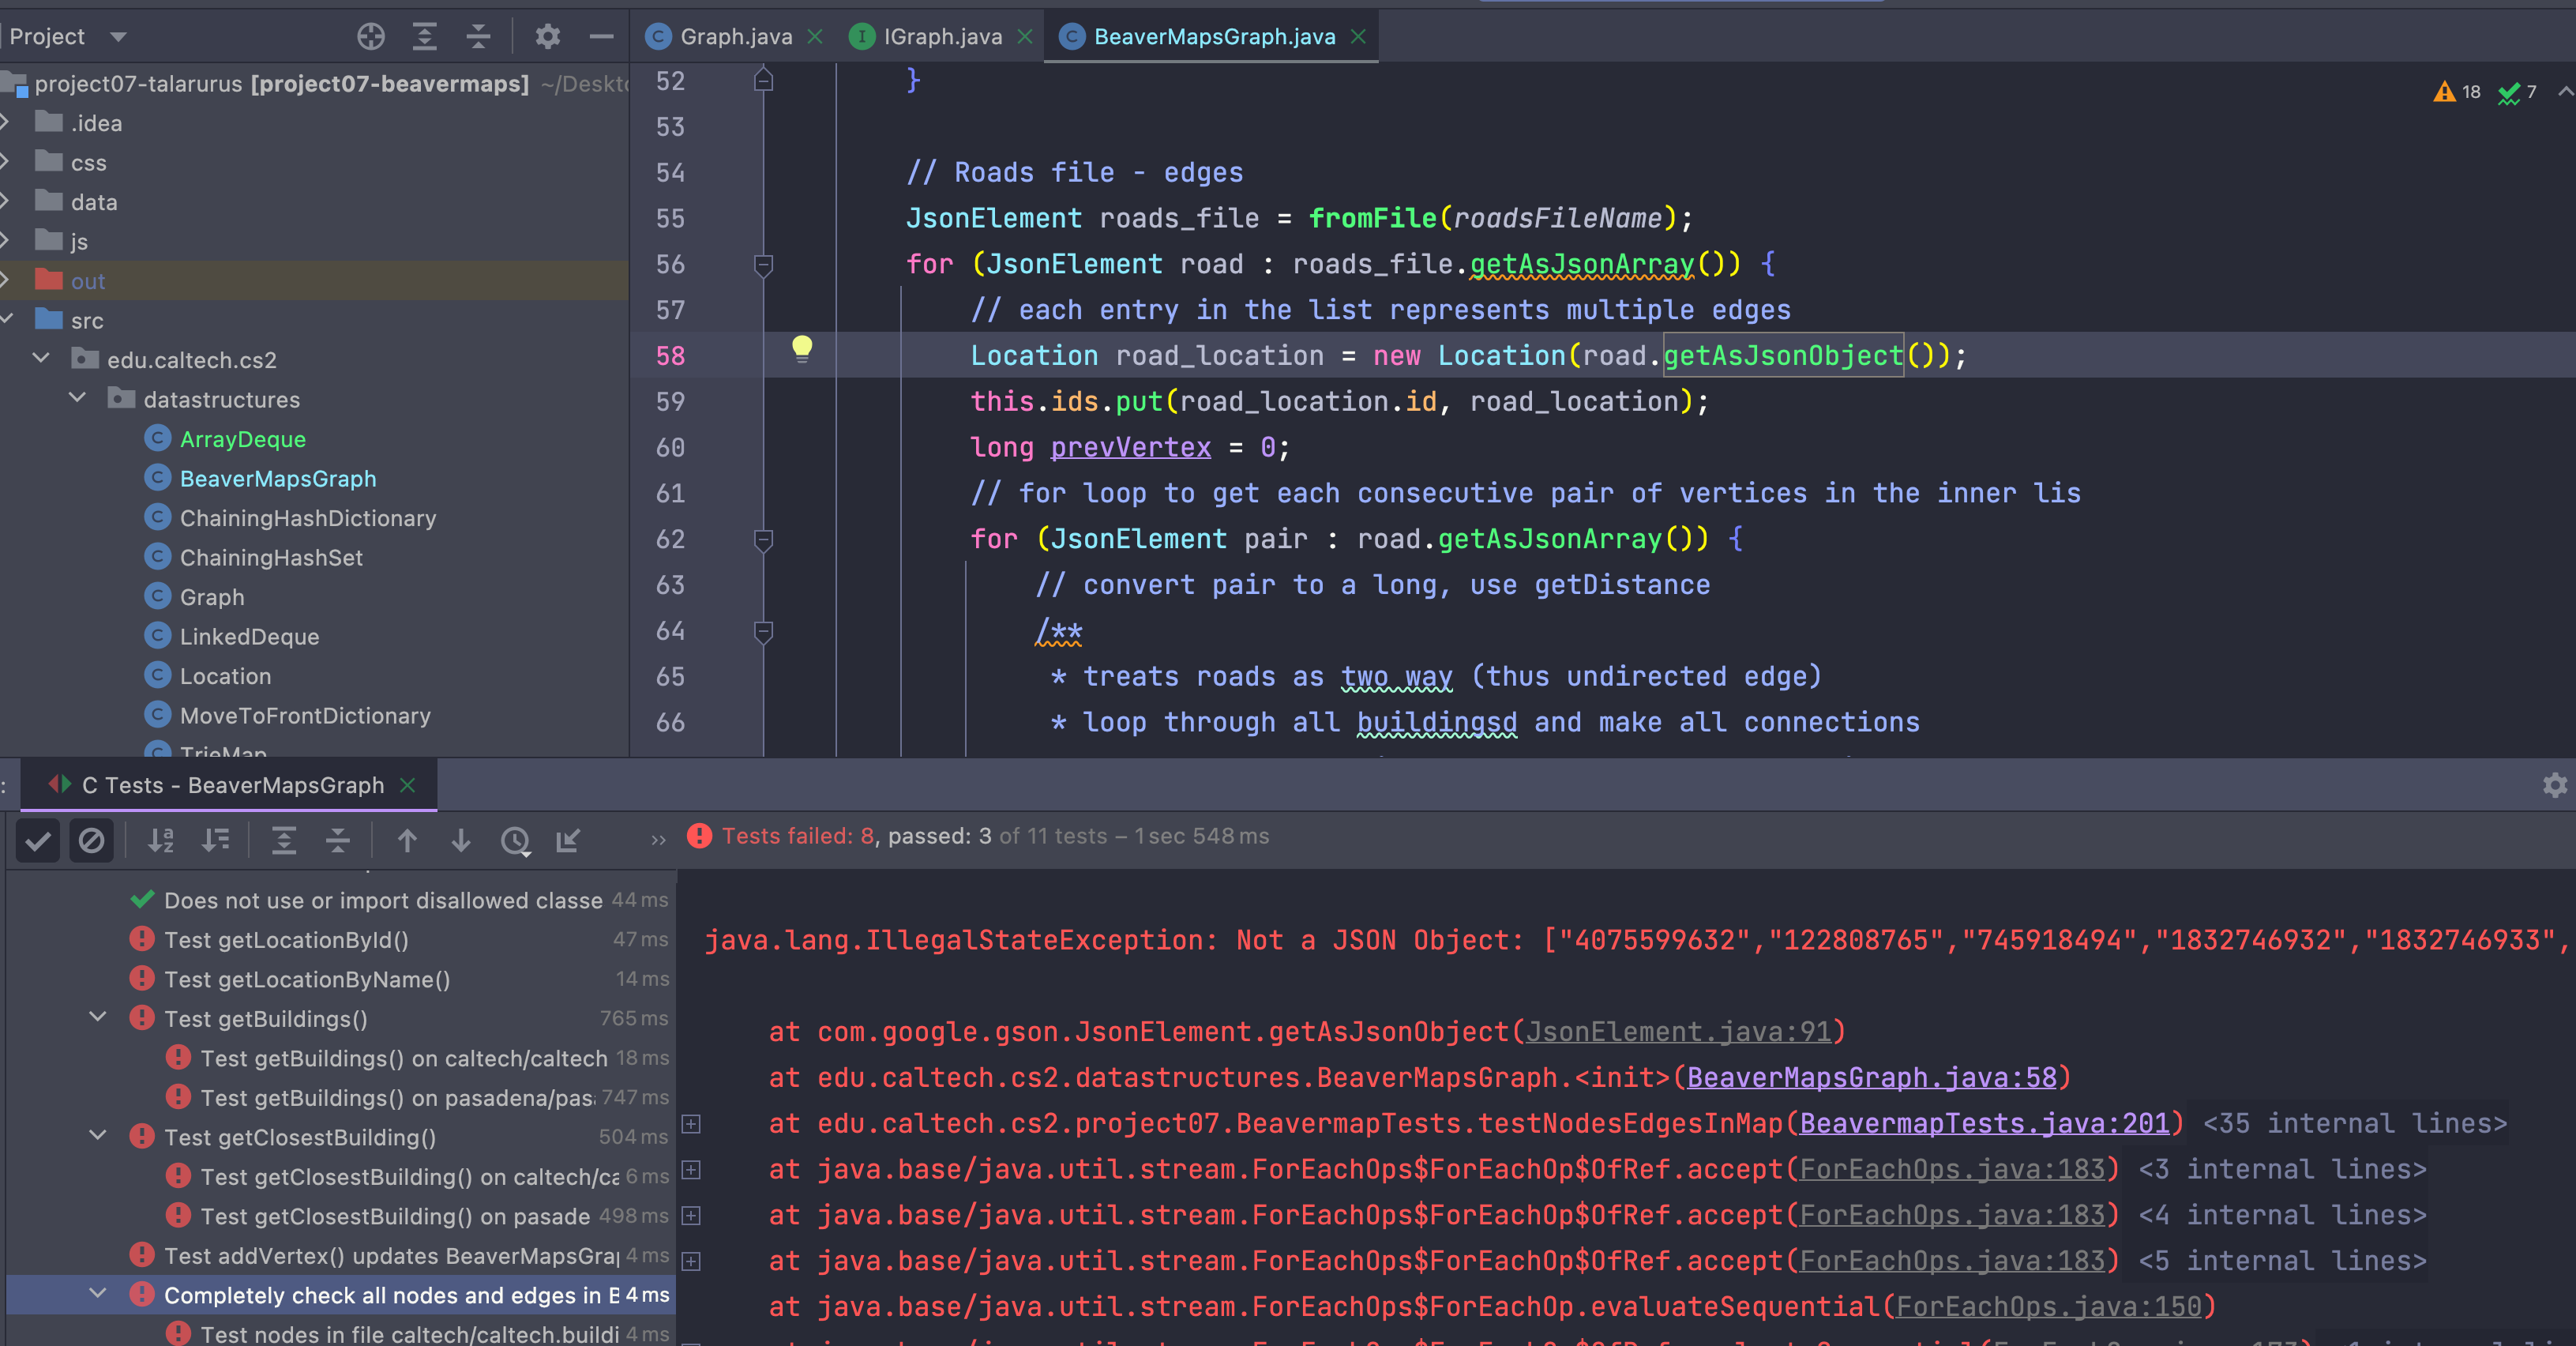
Task: Collapse the datastructures package folder
Action: point(78,398)
